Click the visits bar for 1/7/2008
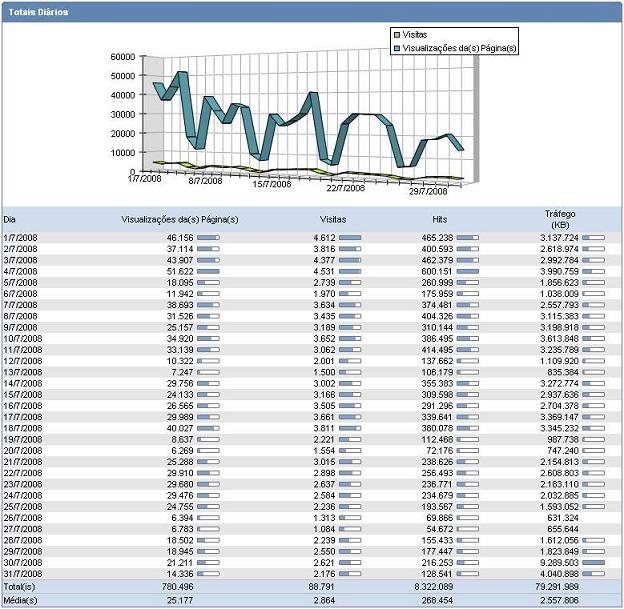 (349, 239)
